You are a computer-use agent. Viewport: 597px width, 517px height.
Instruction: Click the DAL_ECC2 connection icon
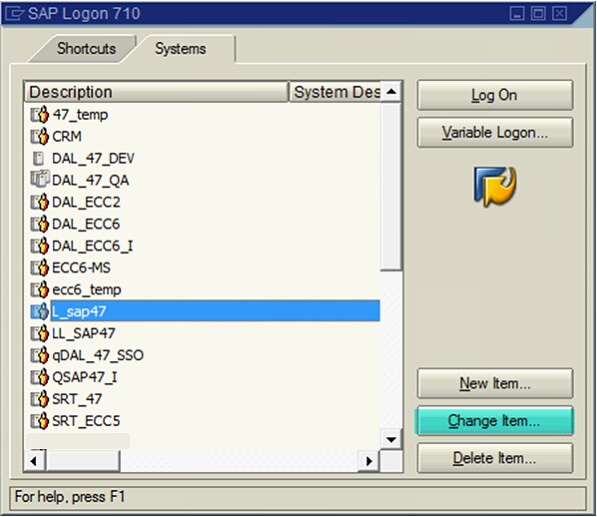pyautogui.click(x=40, y=202)
